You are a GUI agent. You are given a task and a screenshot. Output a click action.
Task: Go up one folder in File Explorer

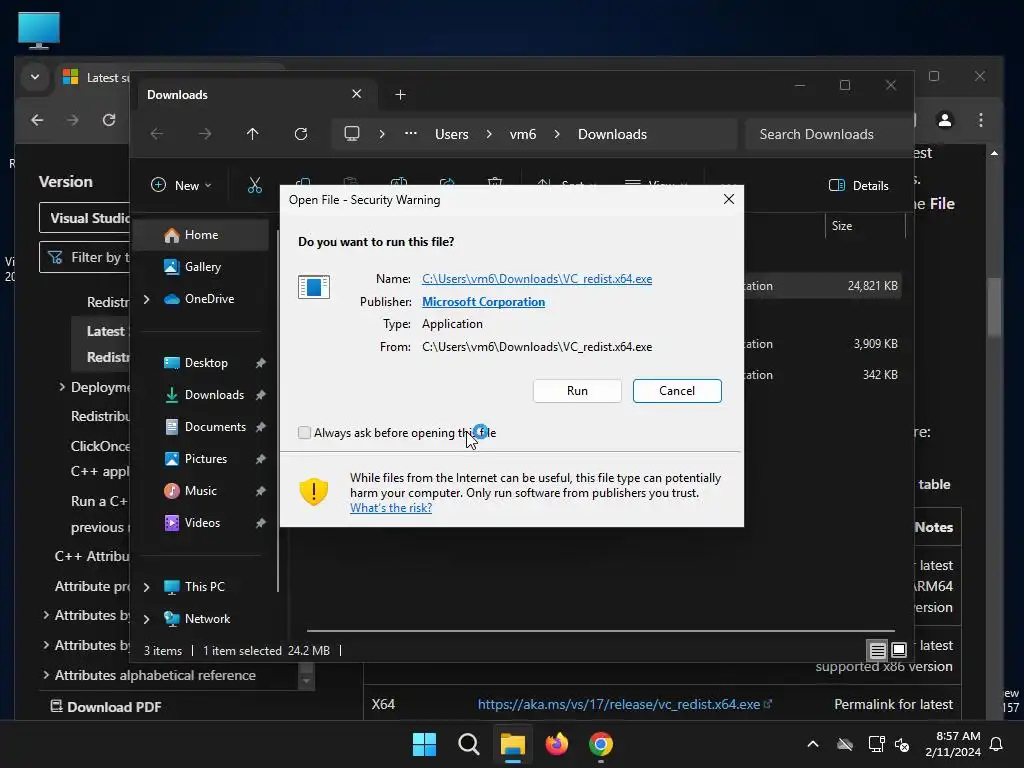(x=253, y=134)
